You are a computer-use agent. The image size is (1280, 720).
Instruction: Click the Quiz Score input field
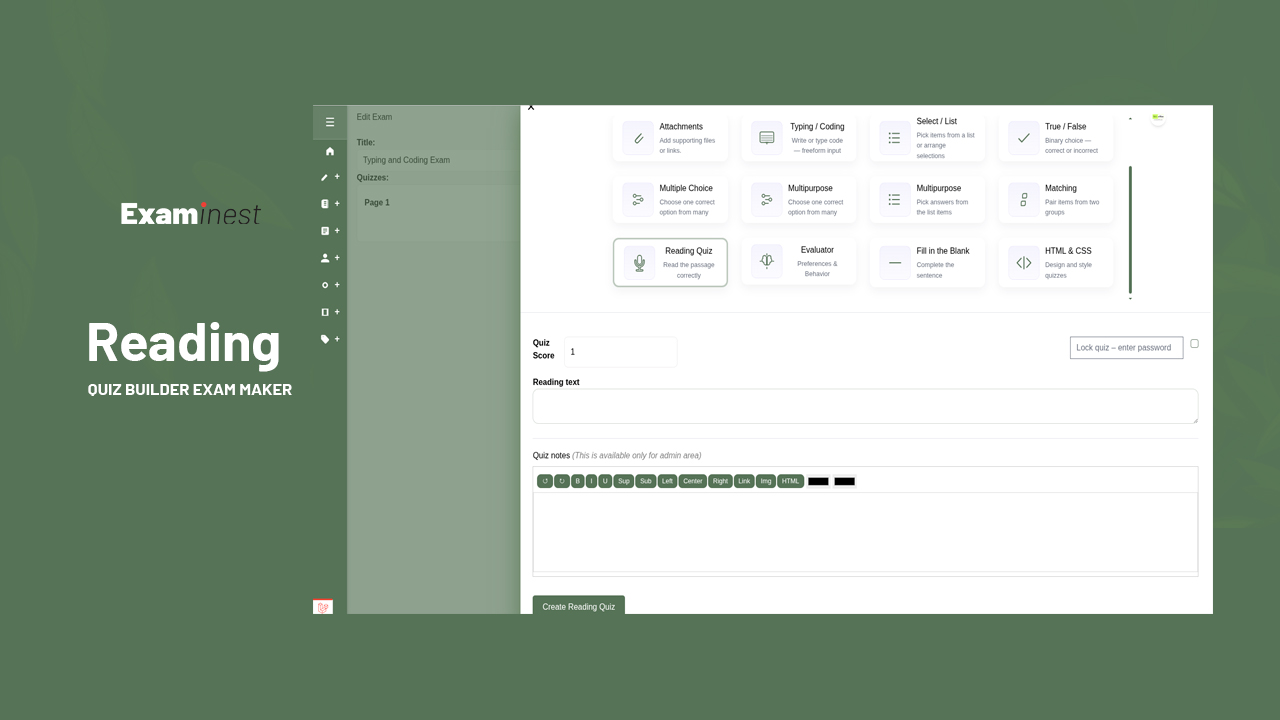[620, 352]
